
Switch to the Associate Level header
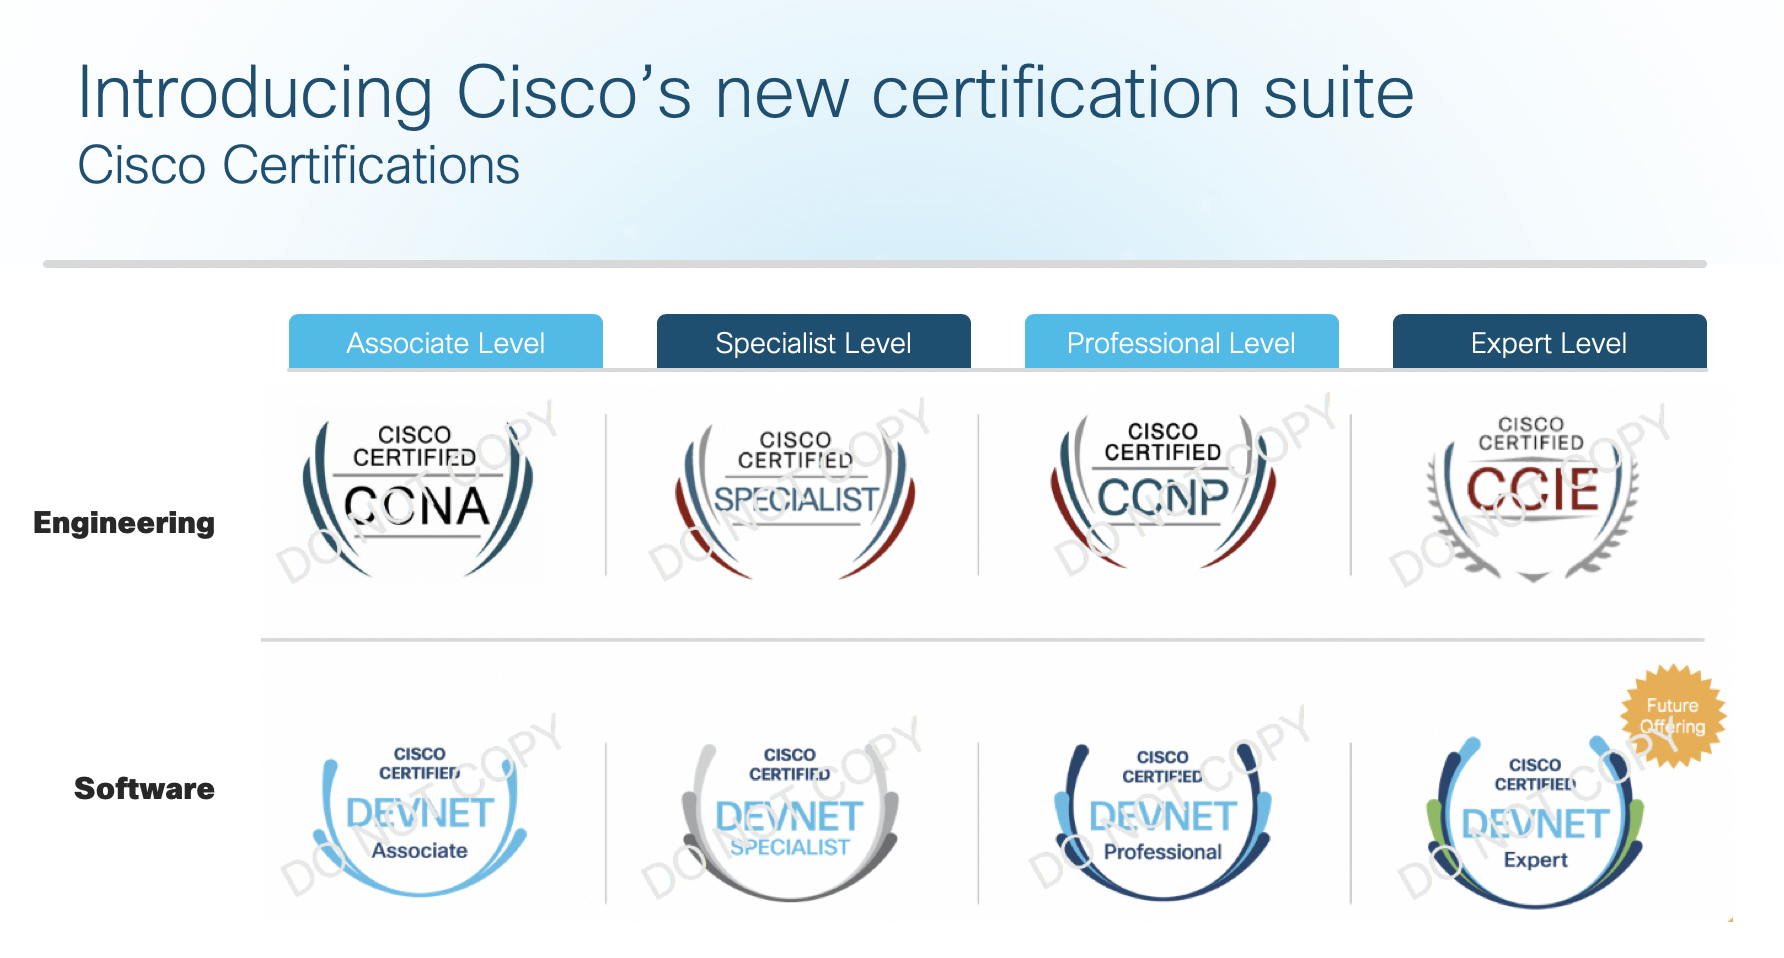click(446, 343)
